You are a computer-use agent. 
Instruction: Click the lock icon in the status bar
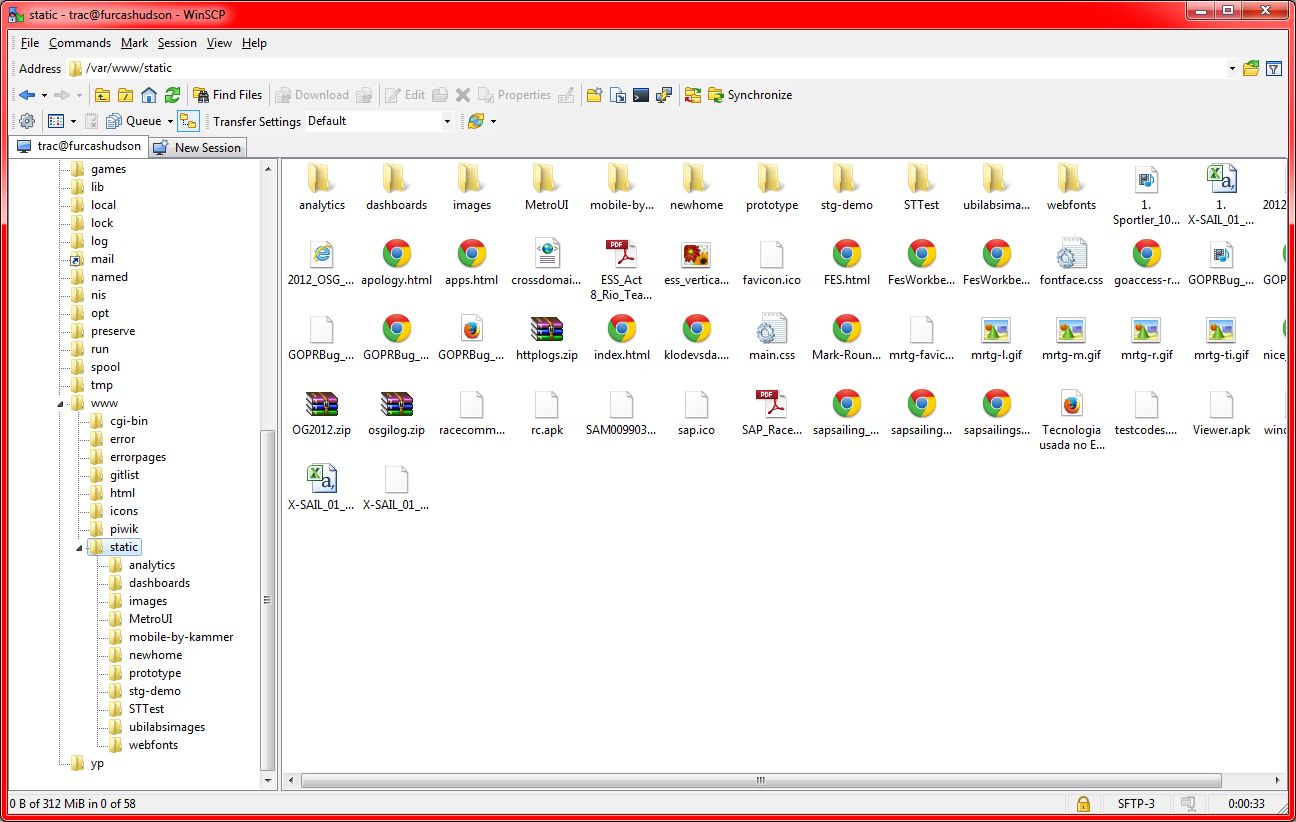1083,803
